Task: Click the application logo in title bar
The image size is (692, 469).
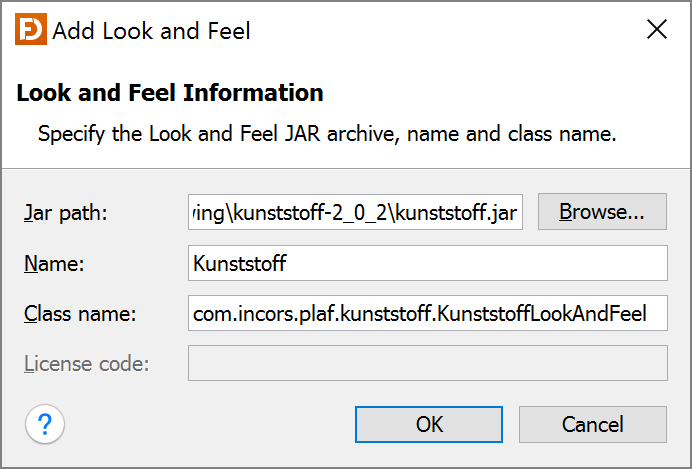Action: 30,30
